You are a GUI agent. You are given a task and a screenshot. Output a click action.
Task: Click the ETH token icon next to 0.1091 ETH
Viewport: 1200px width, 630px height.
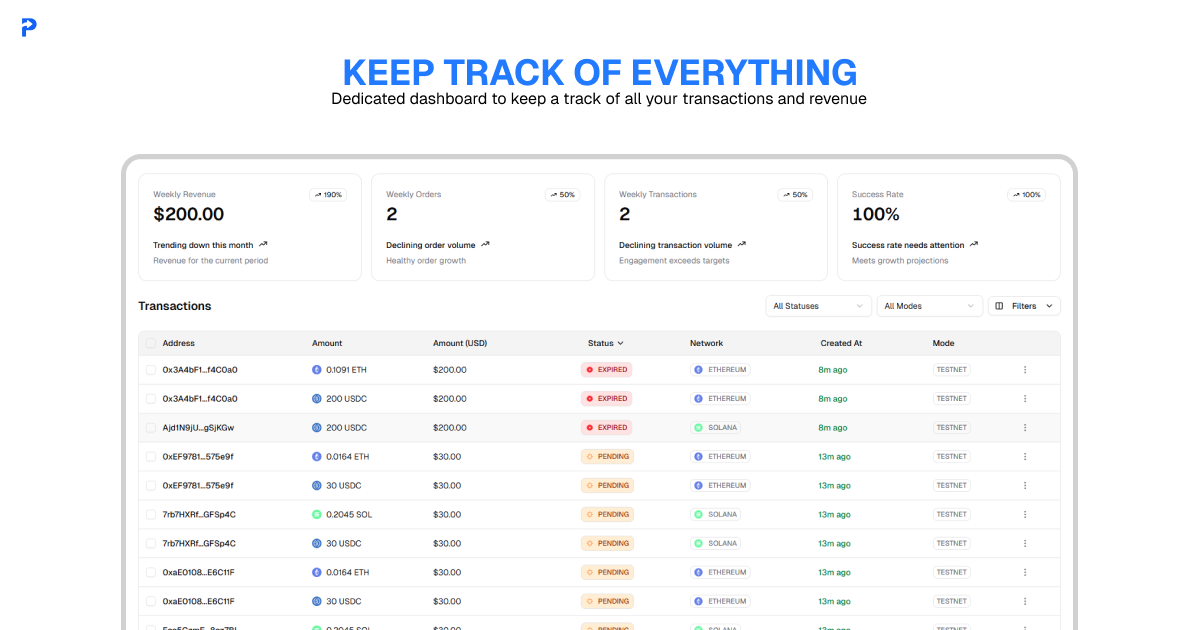coord(317,370)
